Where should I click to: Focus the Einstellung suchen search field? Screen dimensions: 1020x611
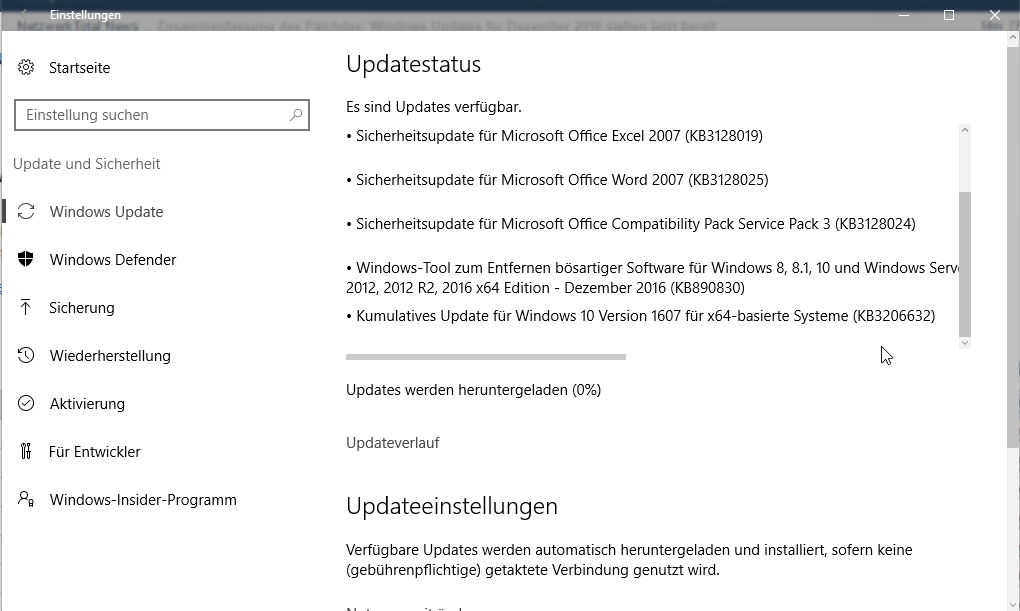pos(150,115)
